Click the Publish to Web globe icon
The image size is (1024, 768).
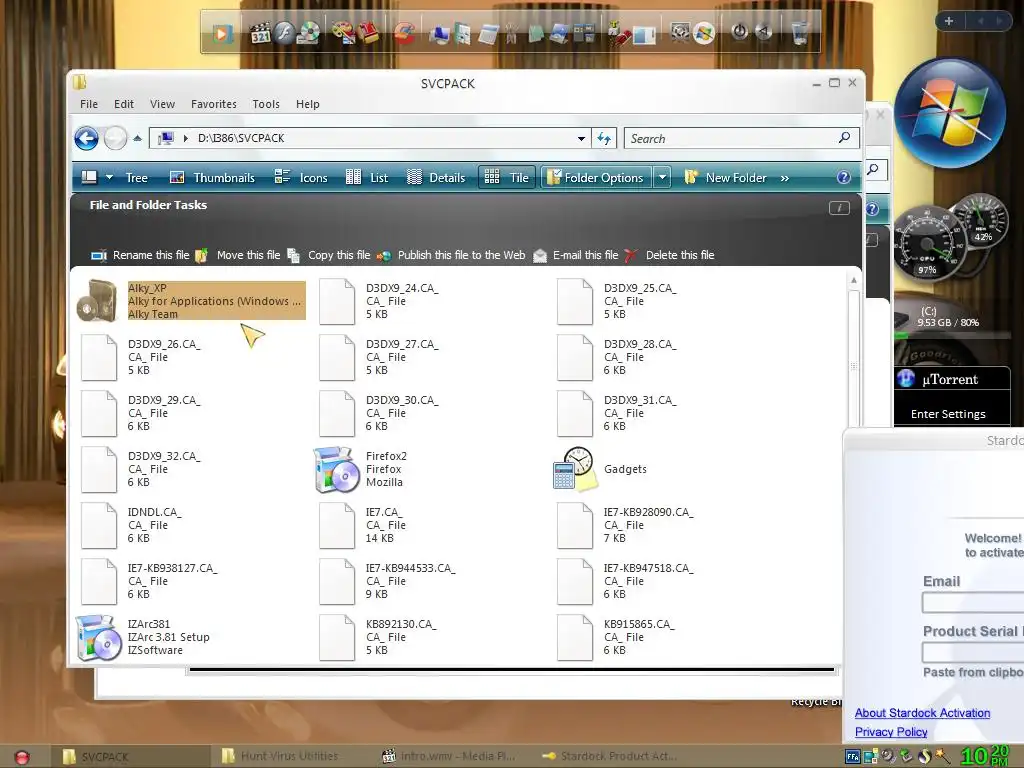384,255
